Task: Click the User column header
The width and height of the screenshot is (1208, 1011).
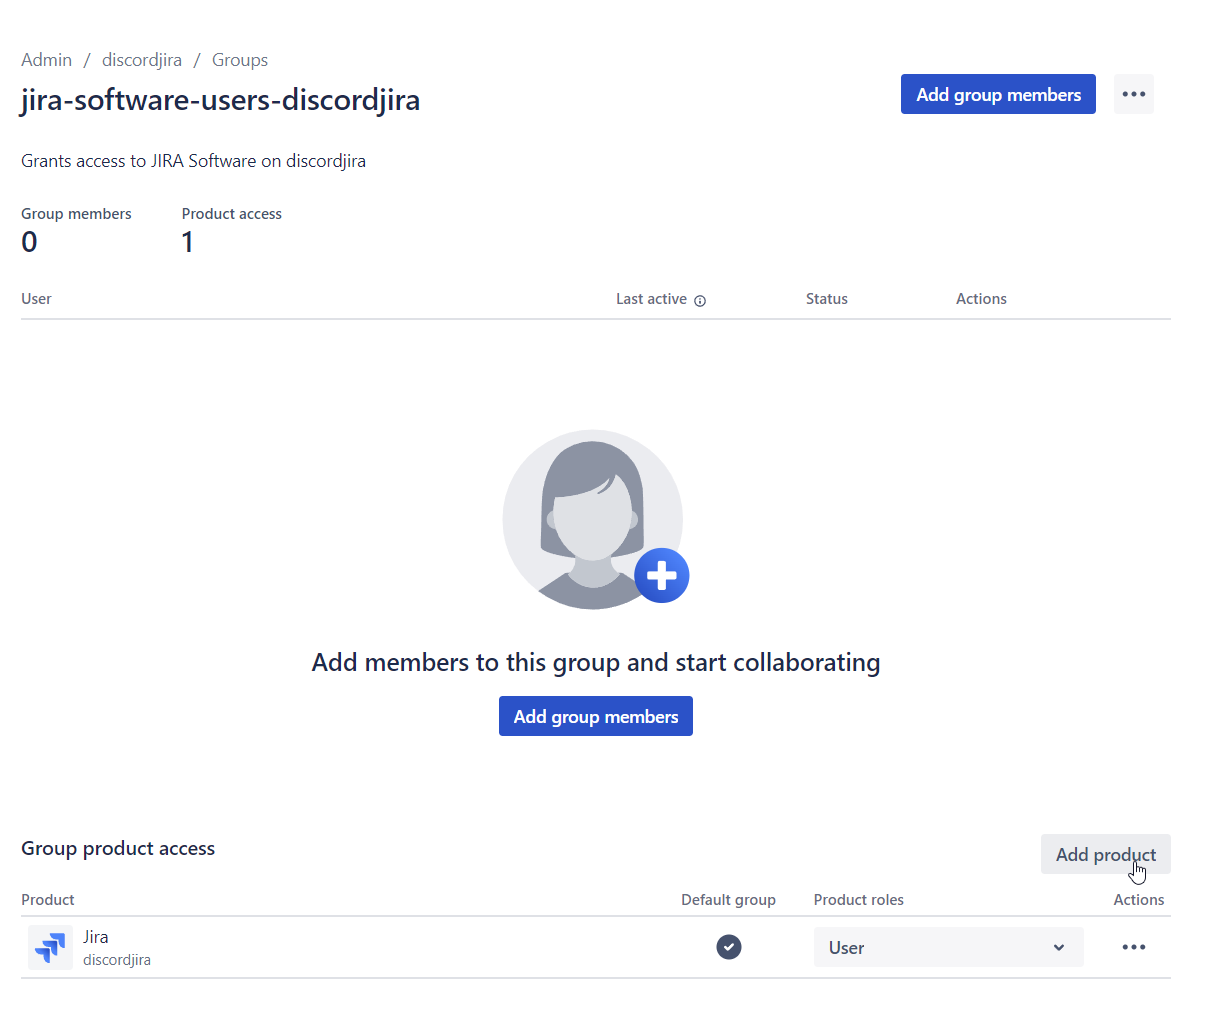Action: point(35,298)
